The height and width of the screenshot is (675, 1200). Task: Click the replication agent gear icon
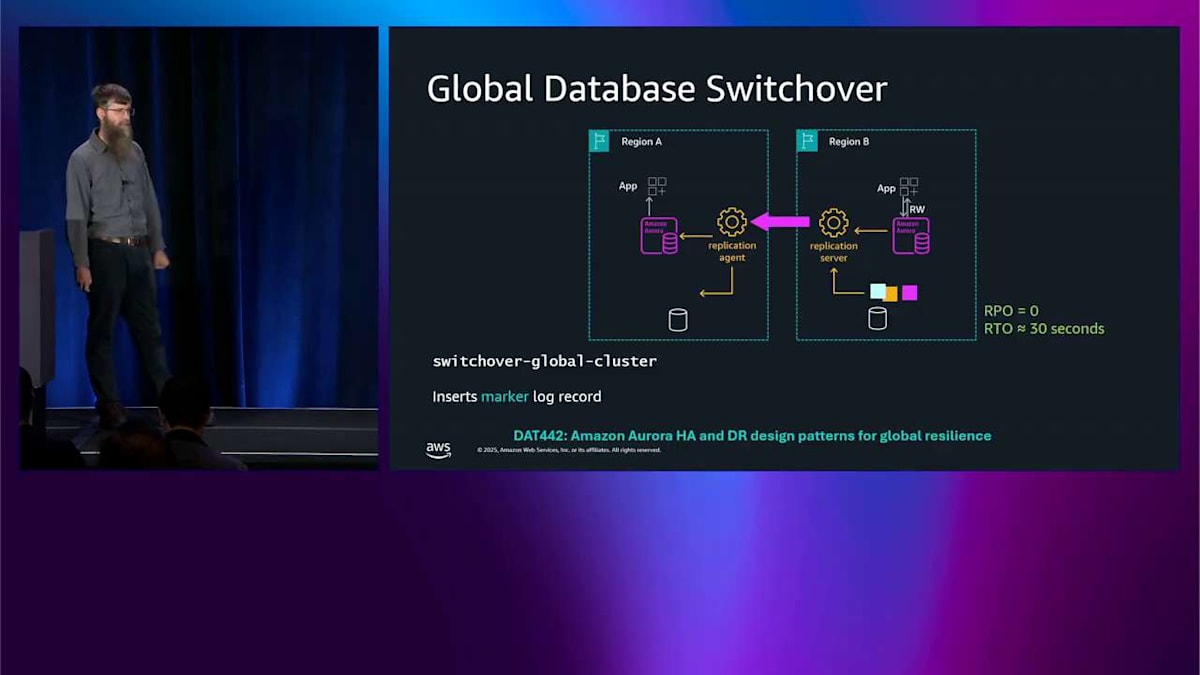(732, 222)
